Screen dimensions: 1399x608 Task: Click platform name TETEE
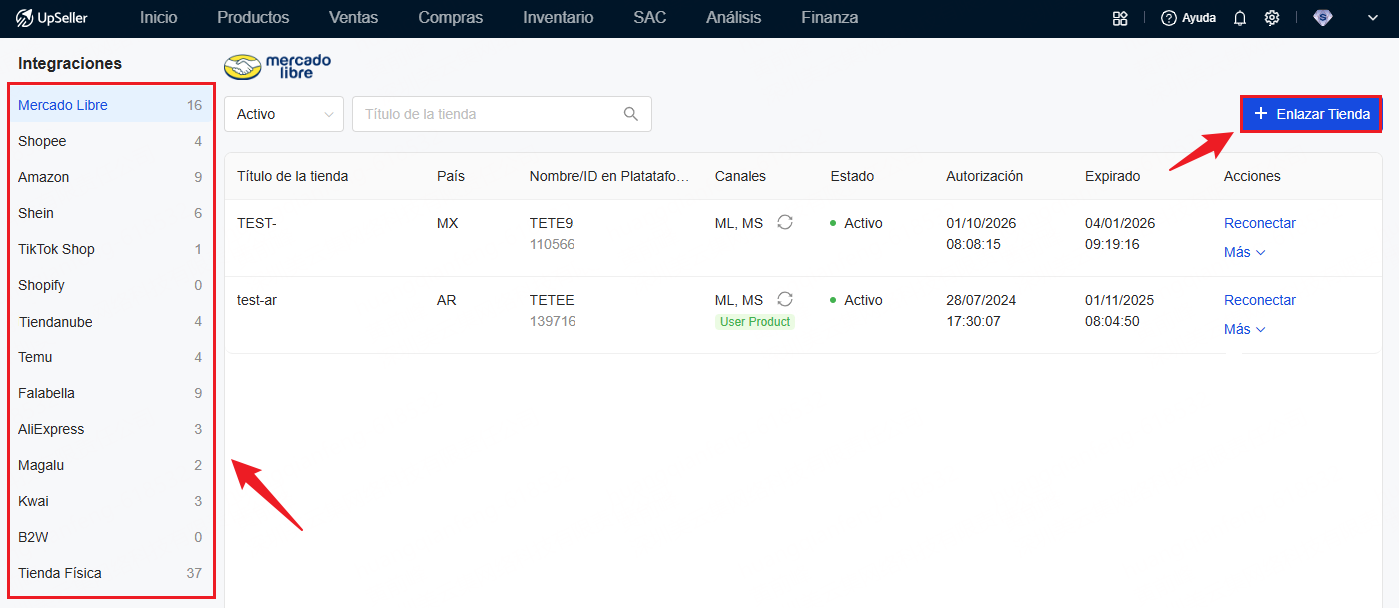pos(552,300)
